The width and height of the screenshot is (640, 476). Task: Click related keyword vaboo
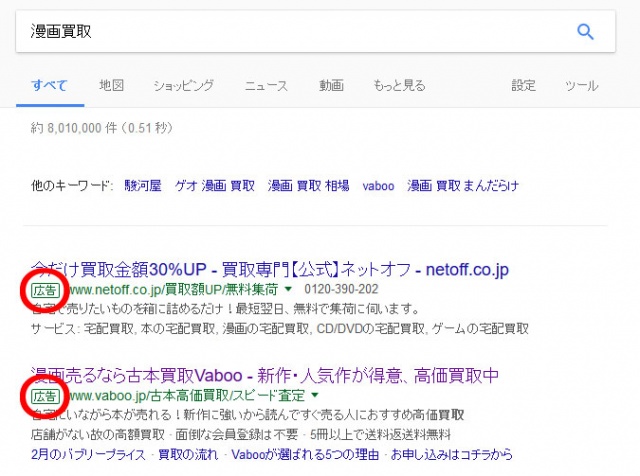pyautogui.click(x=378, y=186)
